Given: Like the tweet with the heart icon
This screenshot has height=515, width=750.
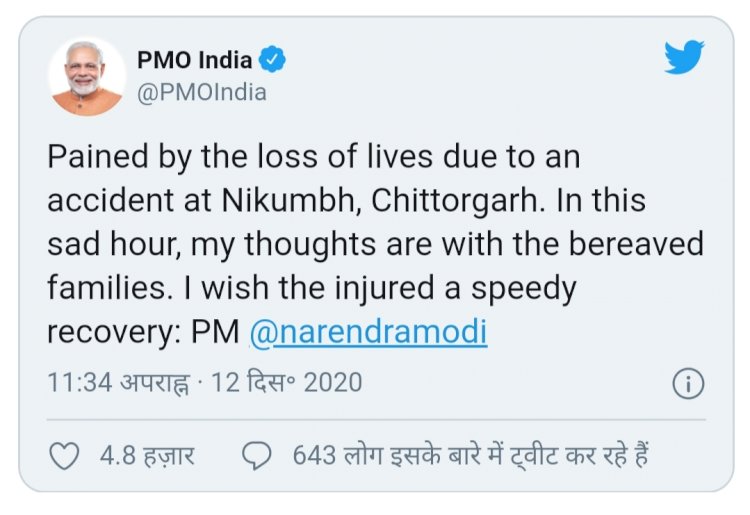Looking at the screenshot, I should click(x=65, y=456).
